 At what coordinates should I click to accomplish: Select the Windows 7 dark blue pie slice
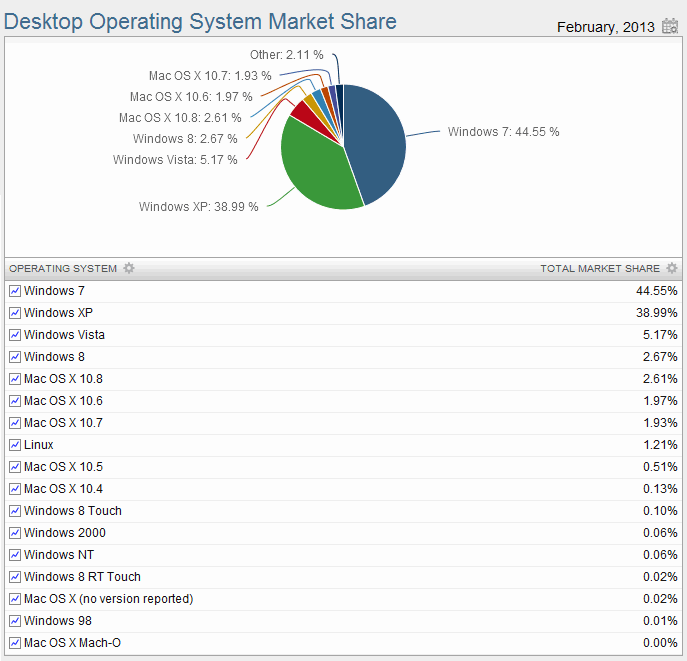(x=377, y=145)
